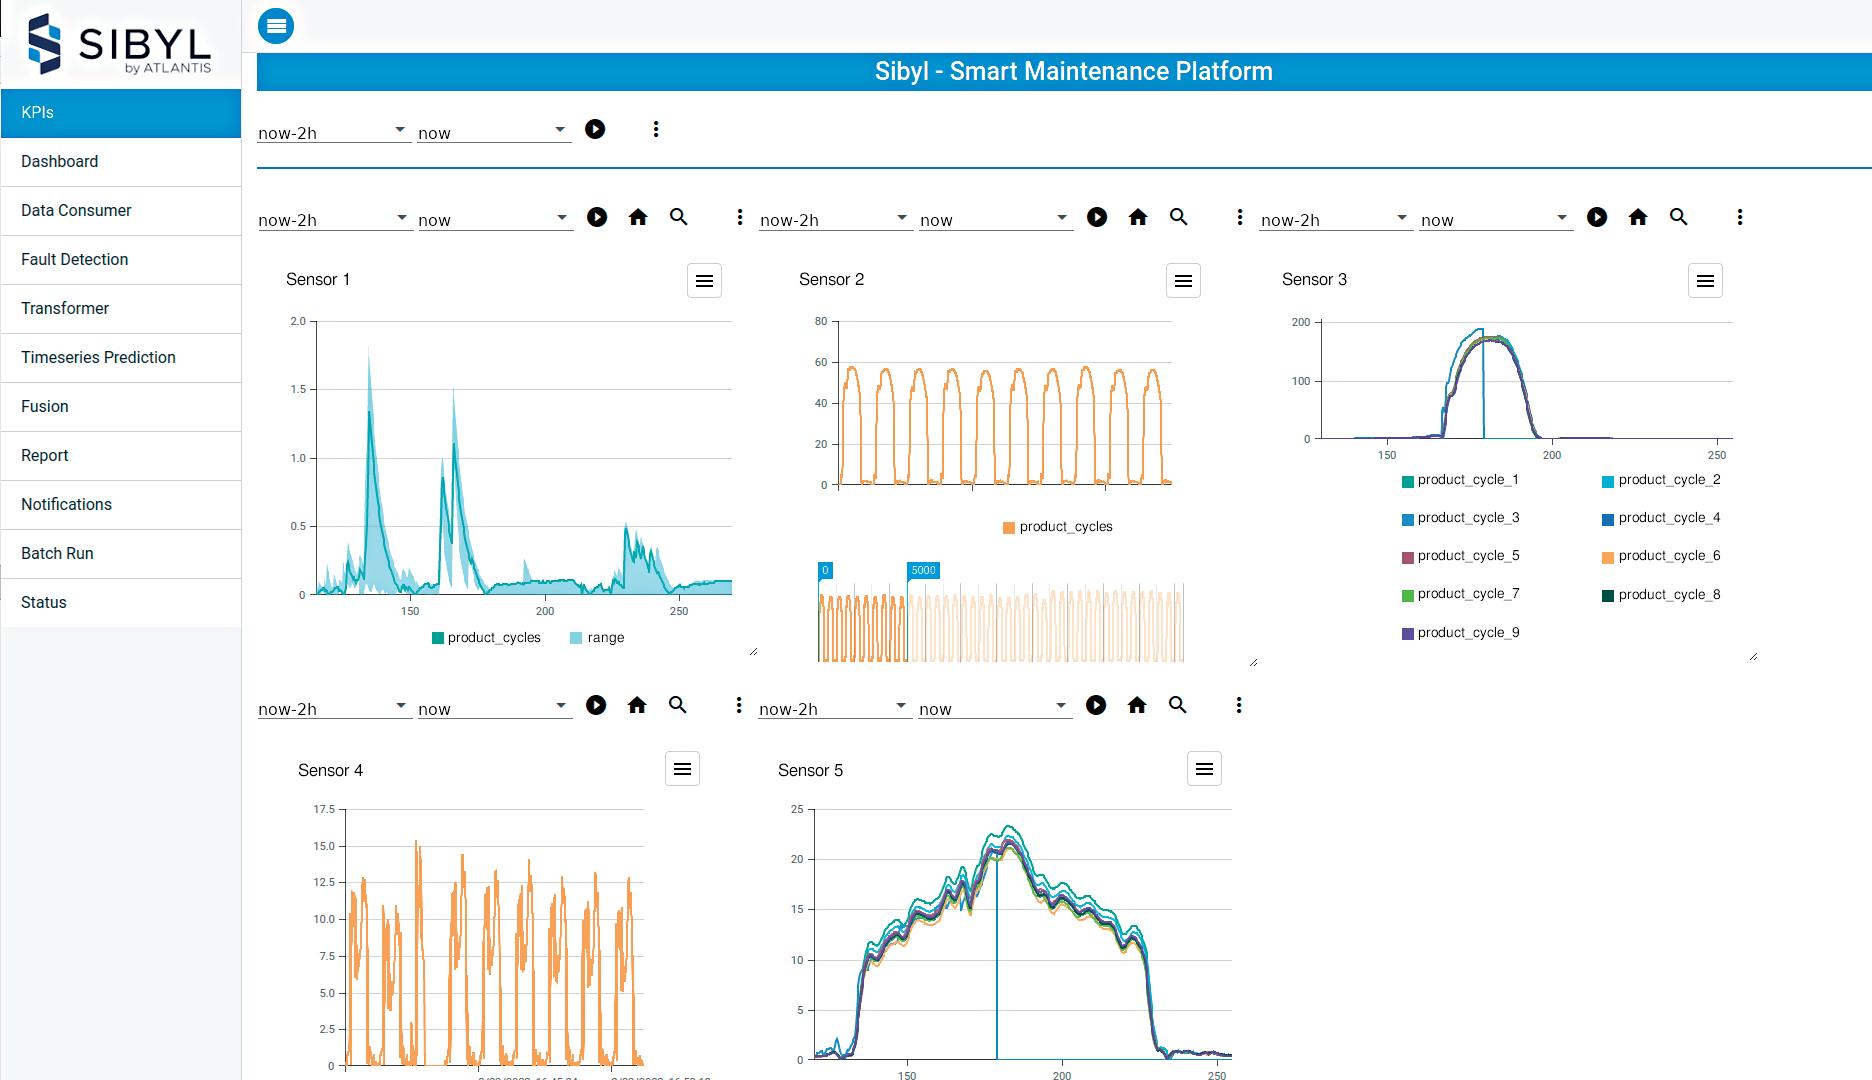The height and width of the screenshot is (1080, 1872).
Task: Expand the global now-2h start time dropdown
Action: [x=334, y=131]
